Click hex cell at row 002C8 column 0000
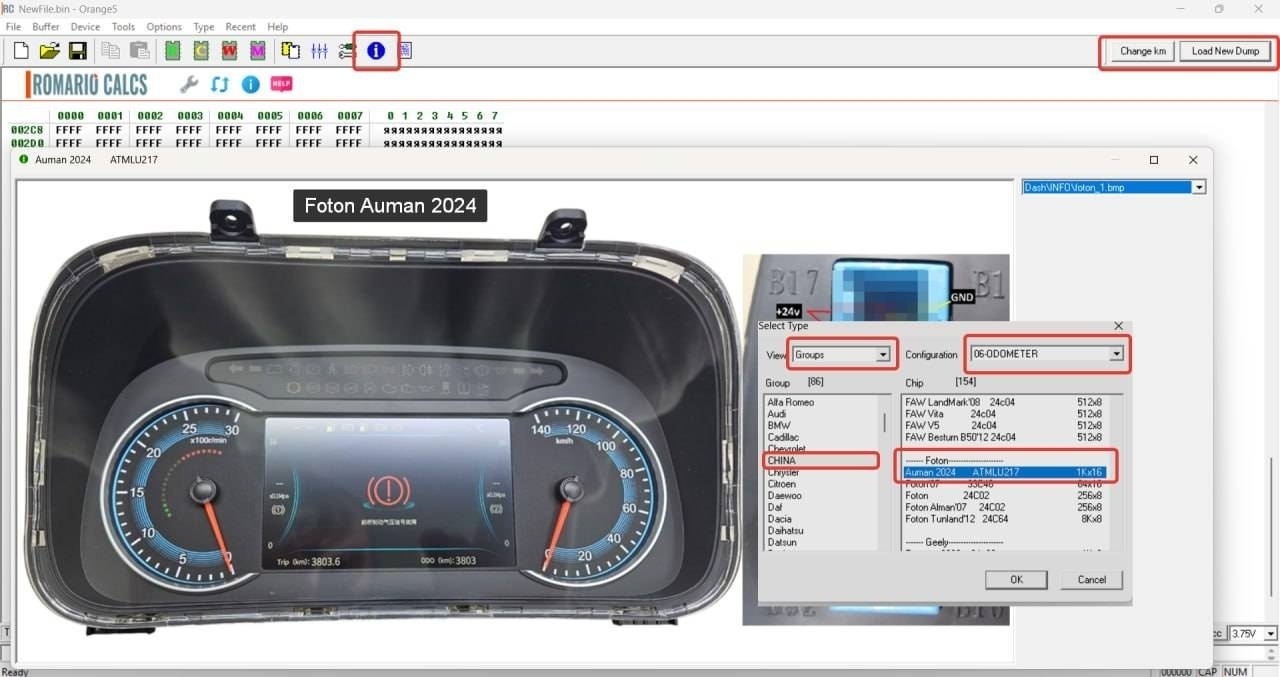 [69, 130]
